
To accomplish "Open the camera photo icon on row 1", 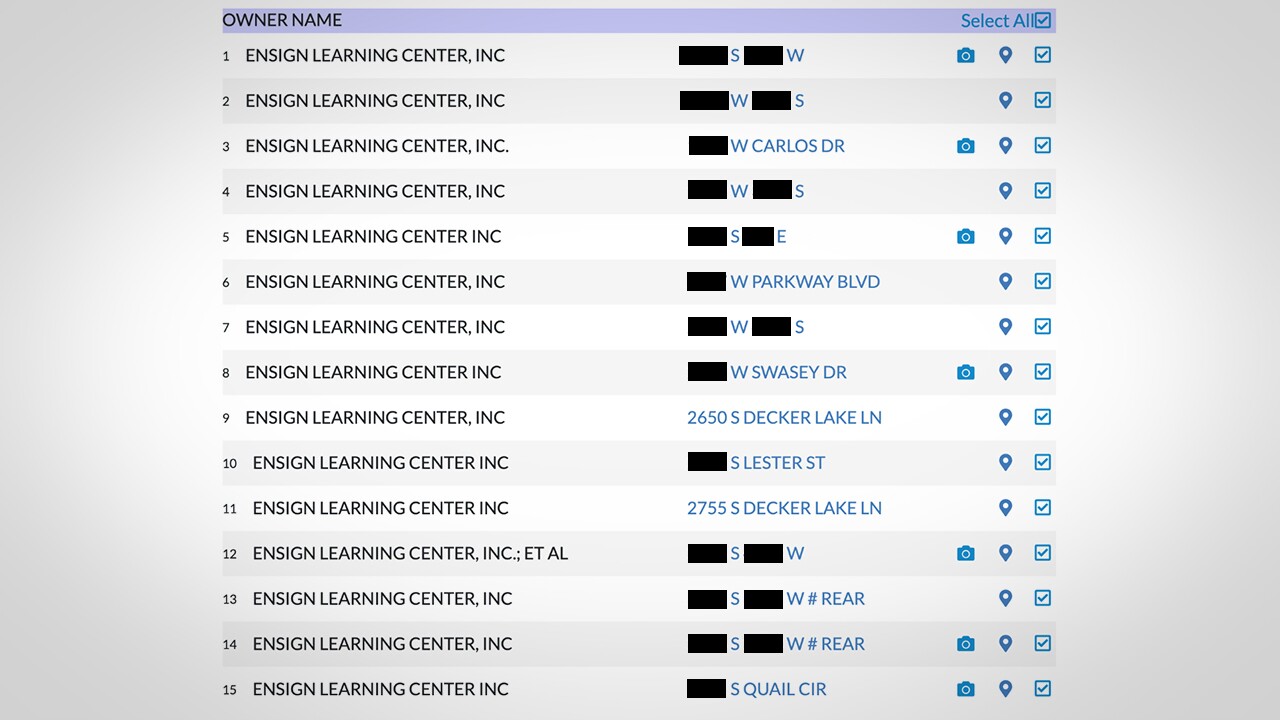I will [x=965, y=55].
